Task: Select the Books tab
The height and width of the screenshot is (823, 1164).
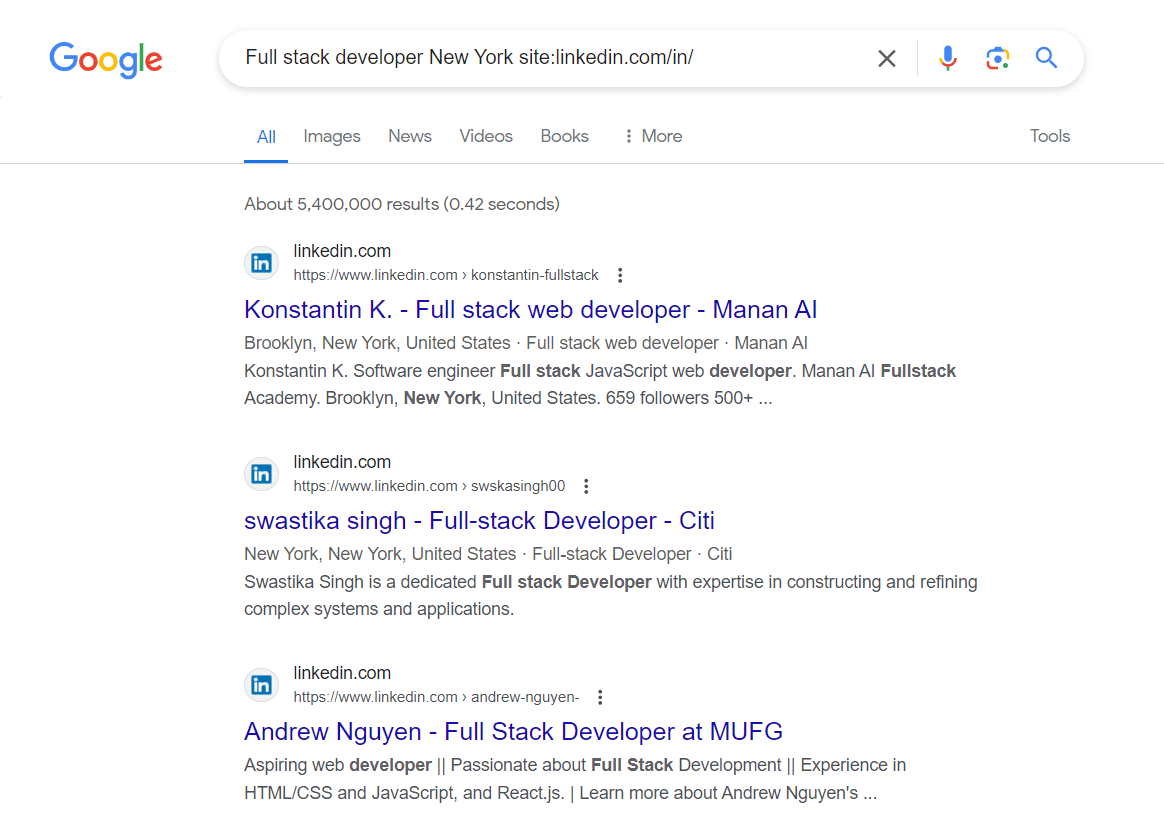Action: pos(564,136)
